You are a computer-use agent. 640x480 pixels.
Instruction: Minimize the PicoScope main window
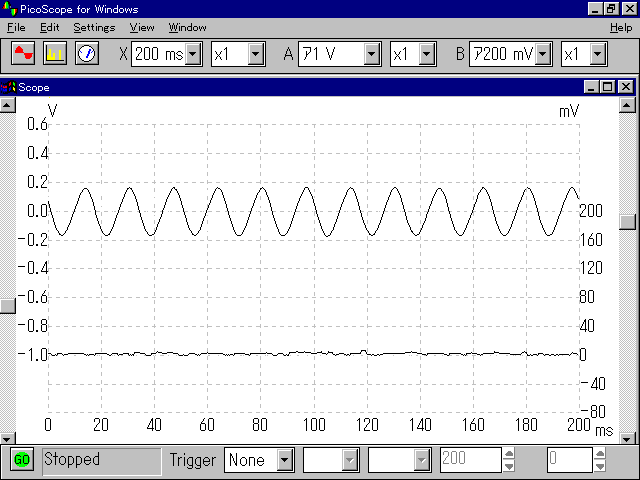point(595,9)
